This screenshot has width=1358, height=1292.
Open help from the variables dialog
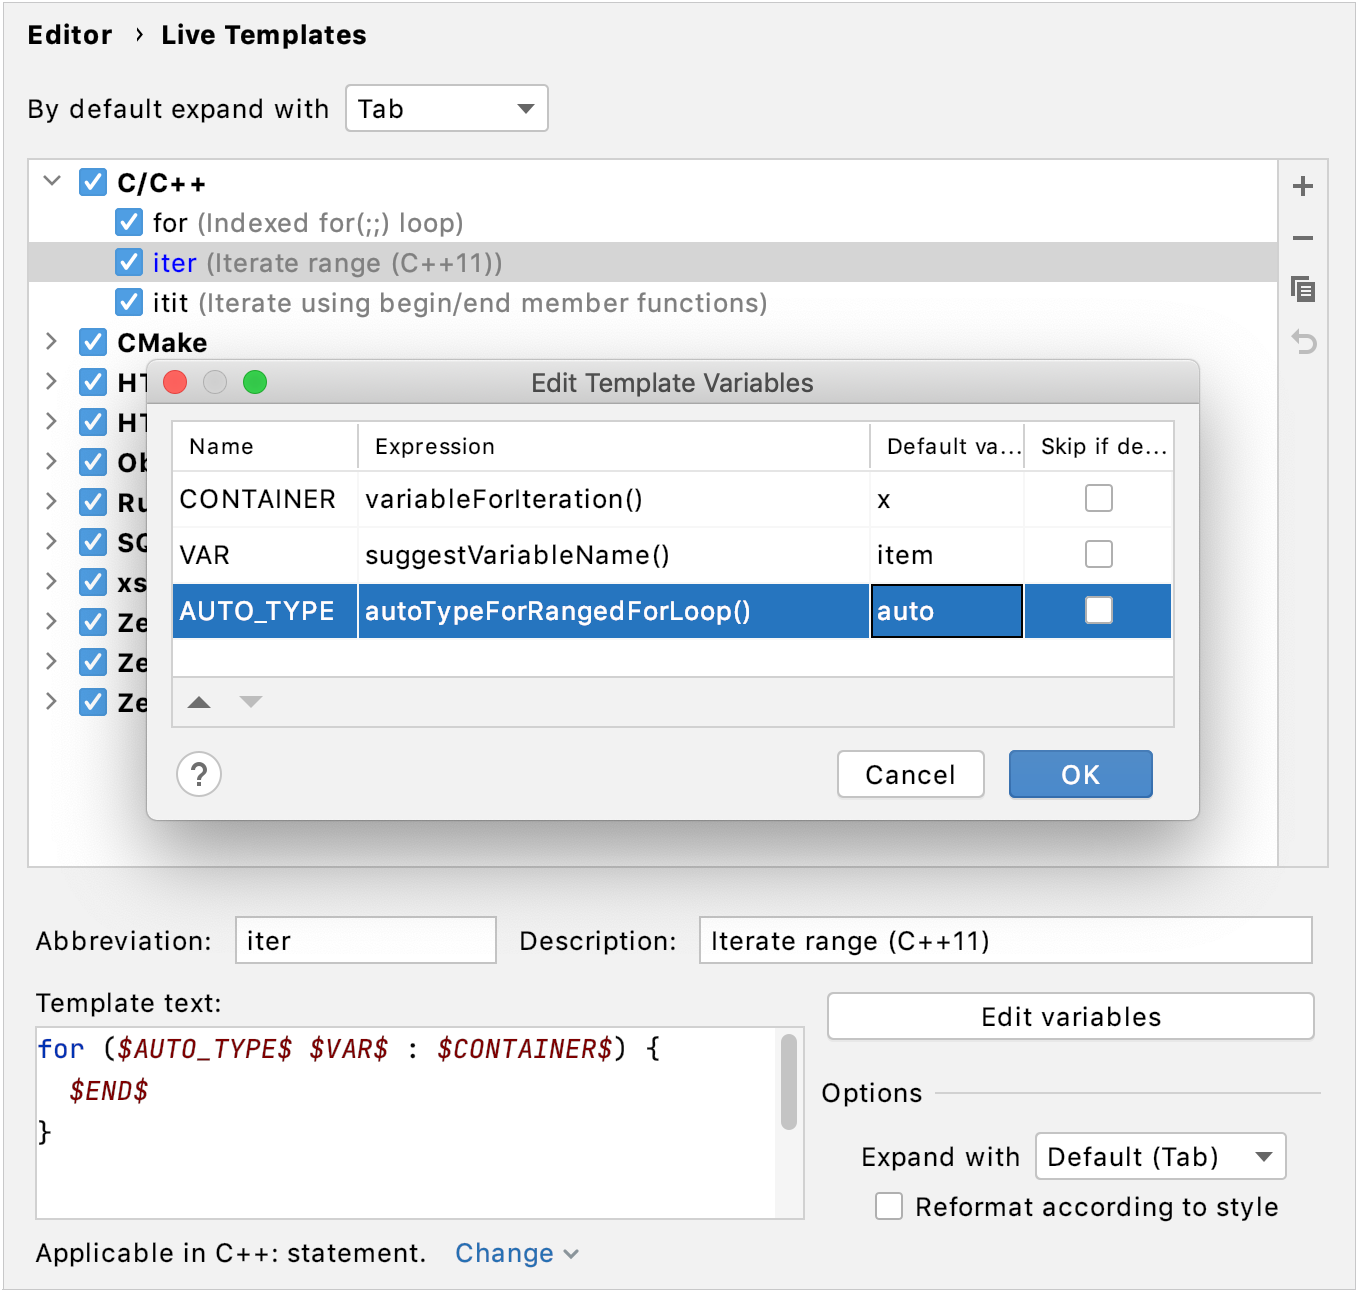(x=198, y=773)
